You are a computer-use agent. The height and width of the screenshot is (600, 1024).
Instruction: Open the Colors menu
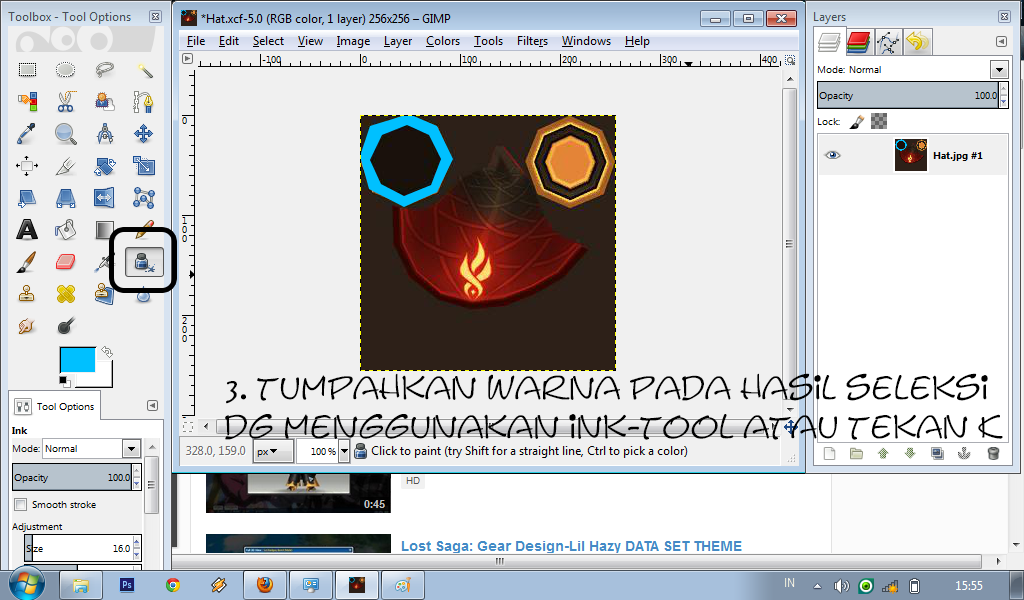443,41
